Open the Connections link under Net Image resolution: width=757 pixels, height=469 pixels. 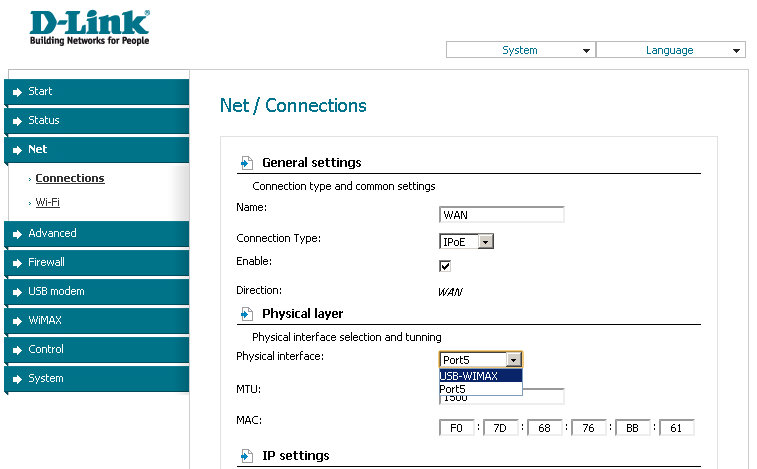[x=70, y=178]
